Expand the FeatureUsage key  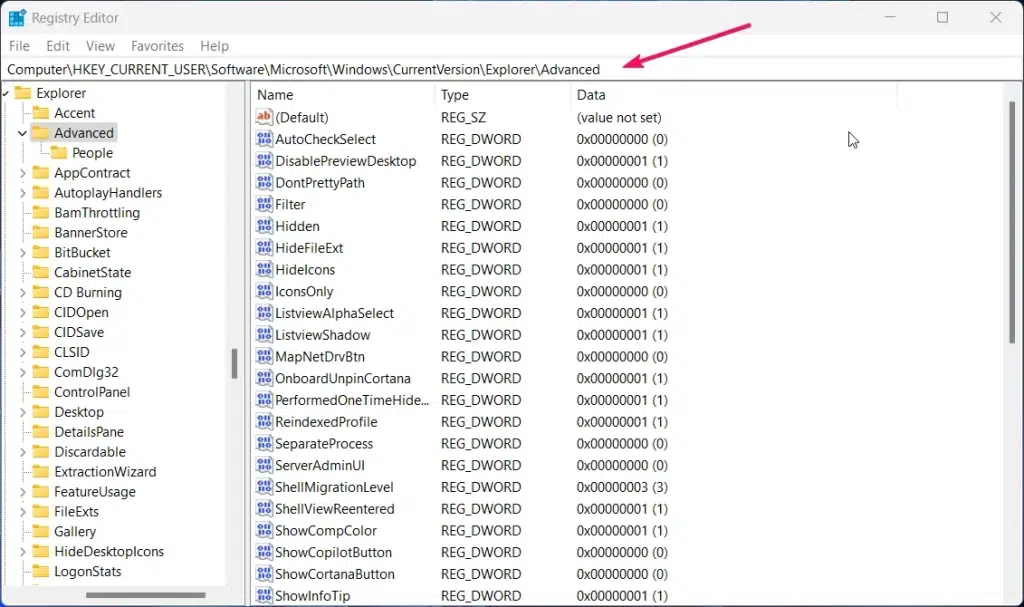tap(22, 491)
